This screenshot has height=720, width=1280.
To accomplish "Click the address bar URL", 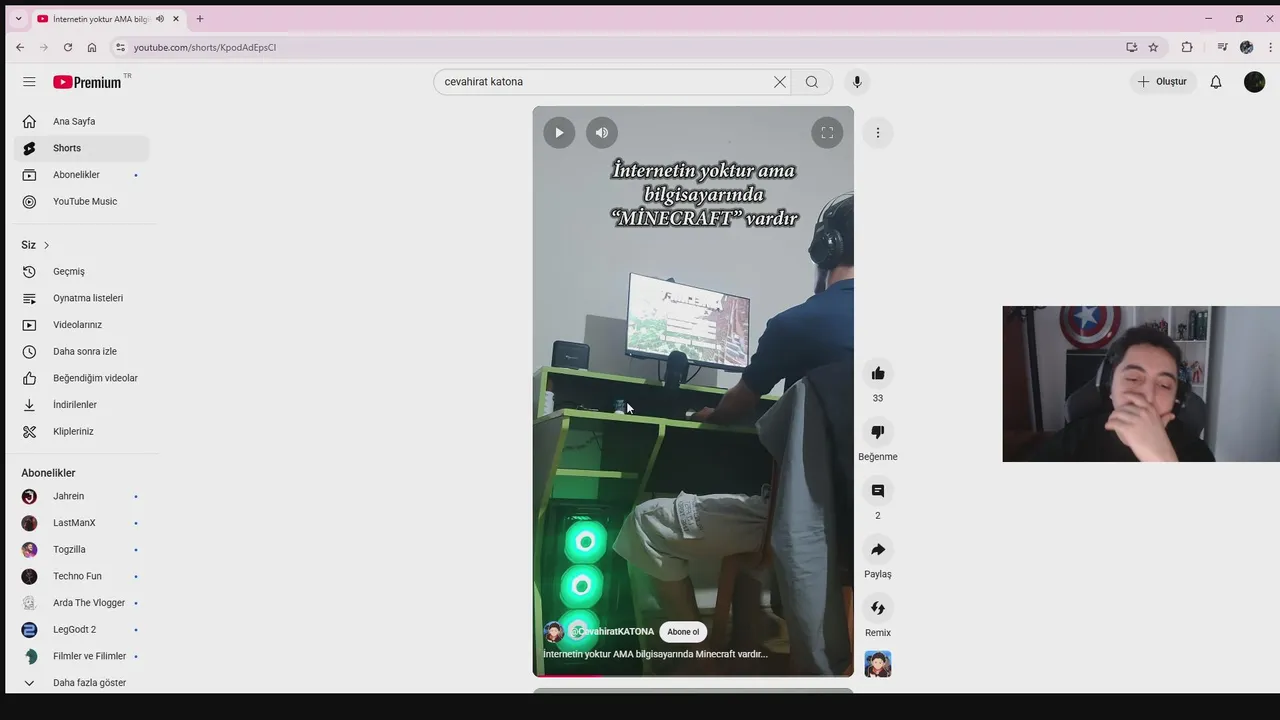I will [205, 47].
